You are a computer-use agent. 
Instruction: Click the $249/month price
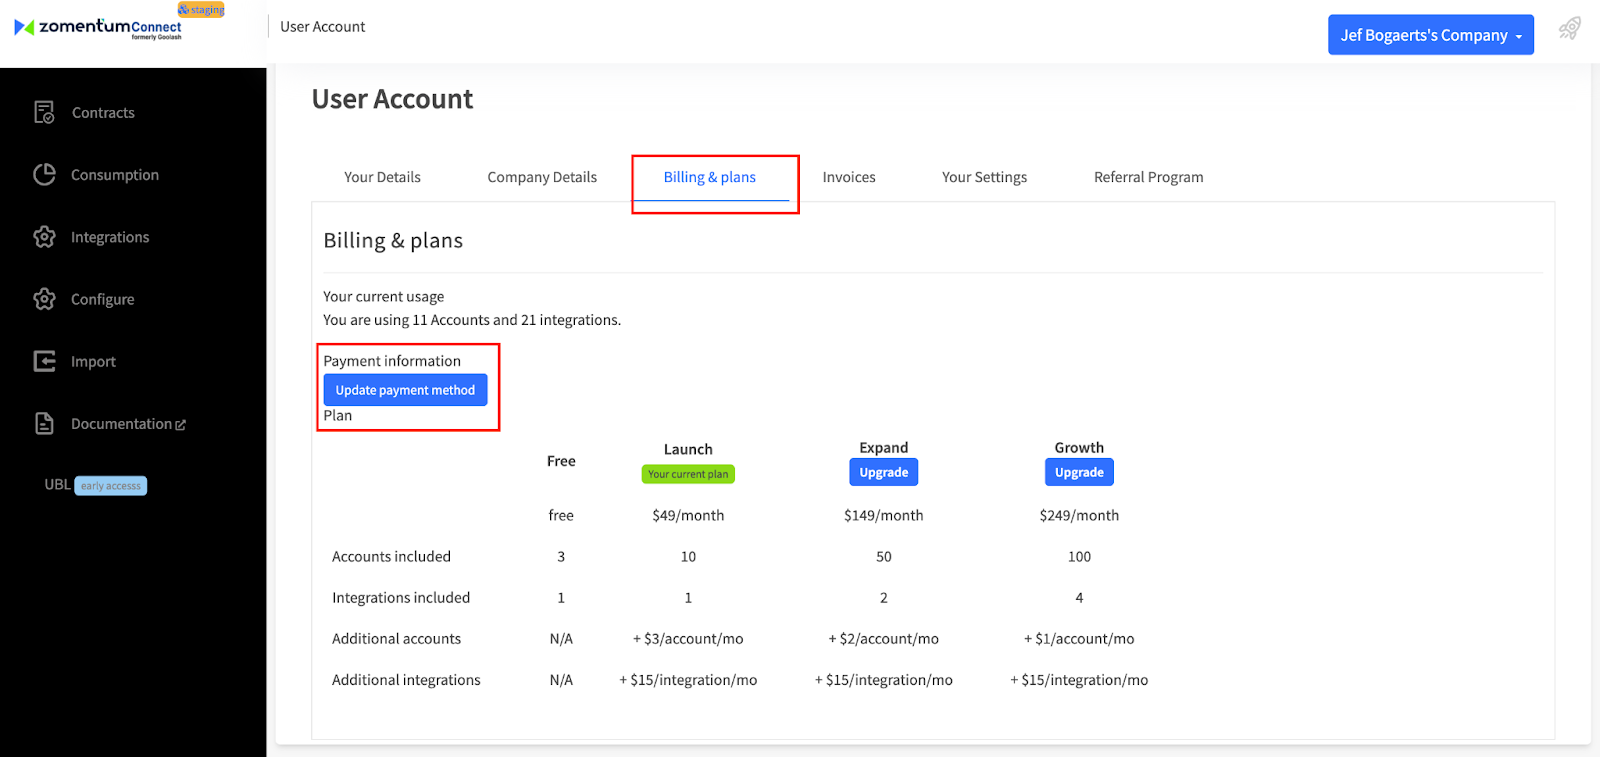pyautogui.click(x=1079, y=515)
